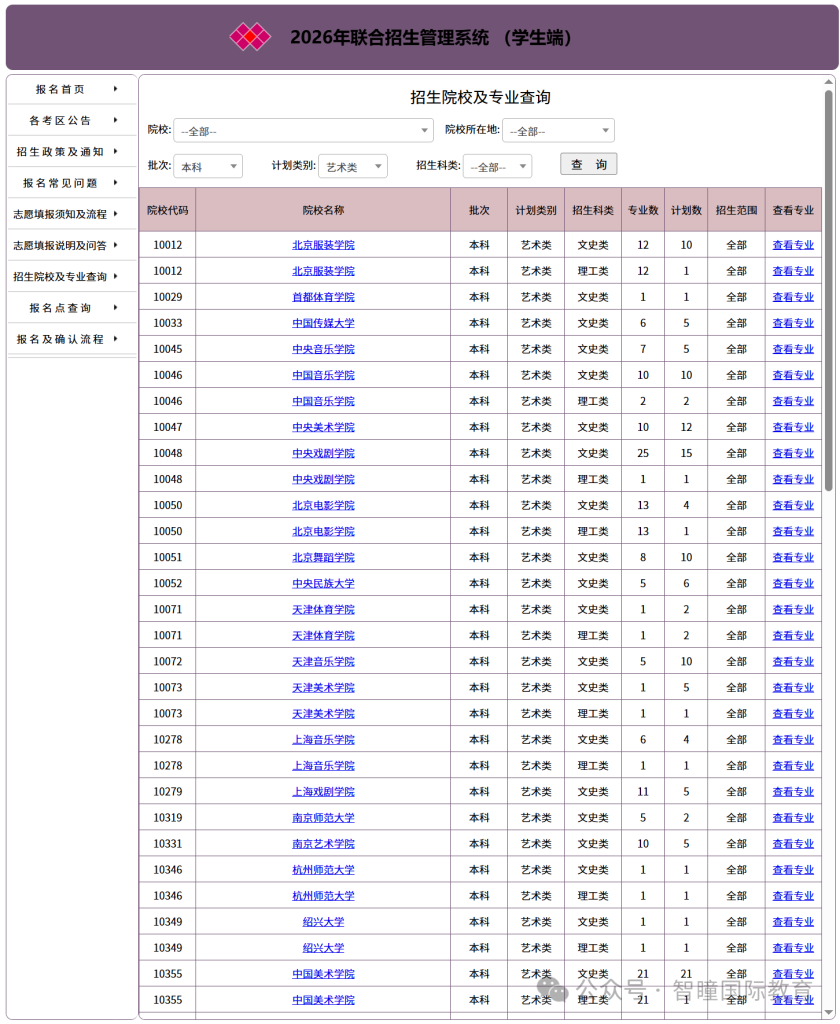Click the 招生范围 column header
This screenshot has height=1024, width=840.
point(736,210)
